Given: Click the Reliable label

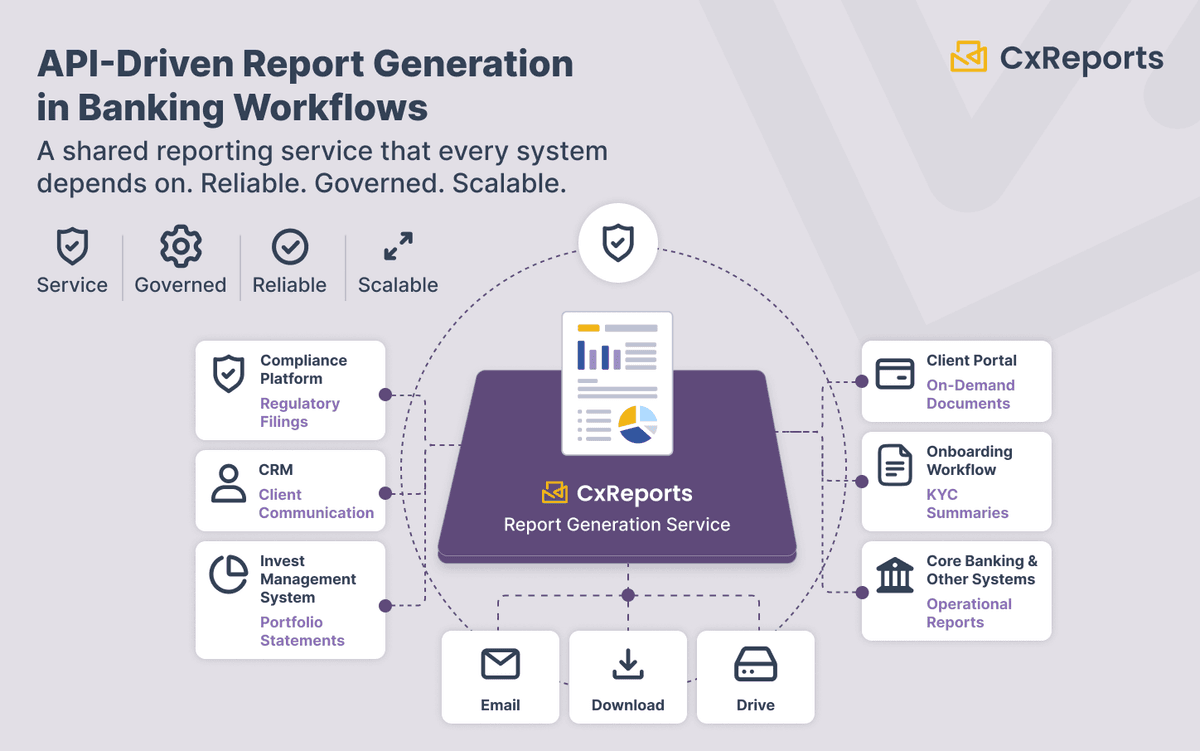Looking at the screenshot, I should tap(290, 285).
